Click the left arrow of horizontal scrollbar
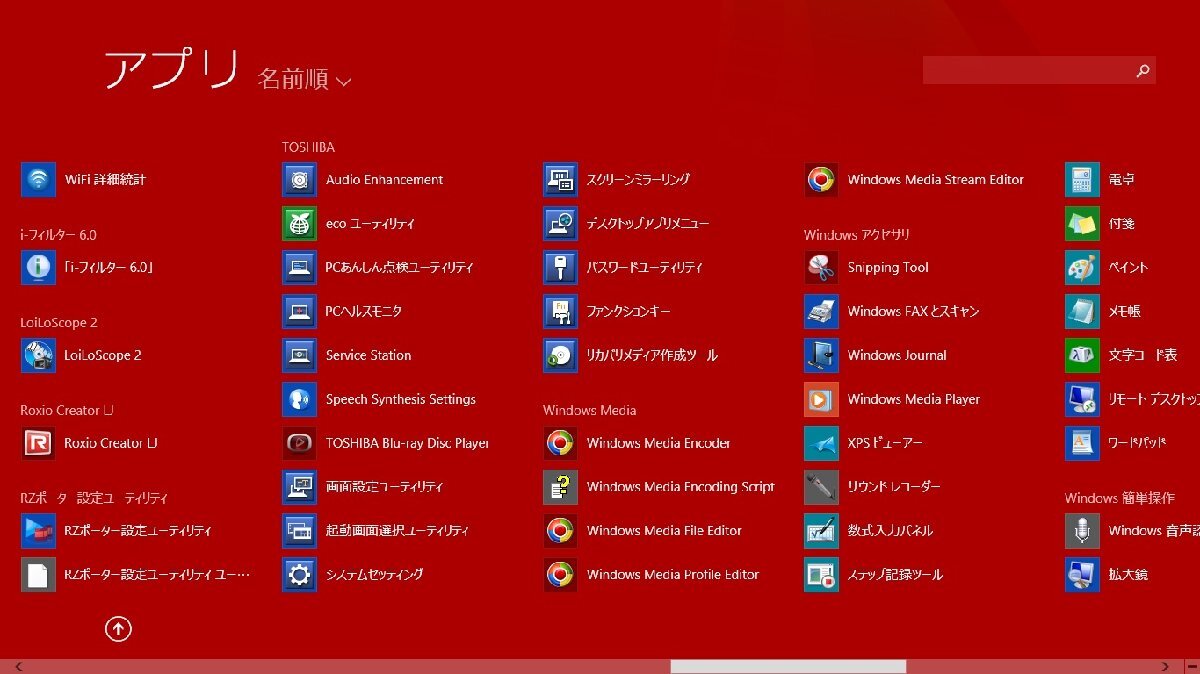Image resolution: width=1200 pixels, height=674 pixels. [19, 666]
